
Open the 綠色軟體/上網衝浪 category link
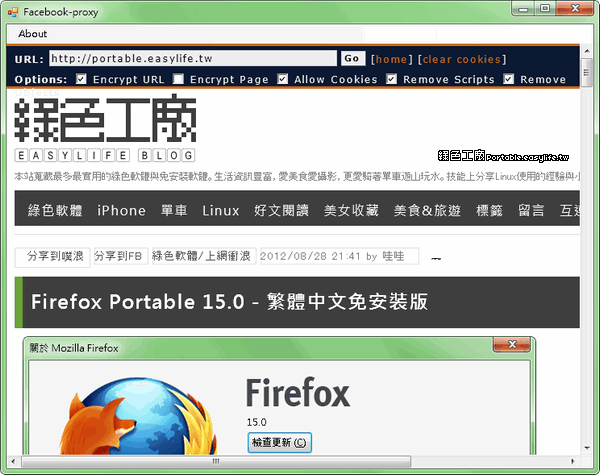[x=204, y=256]
